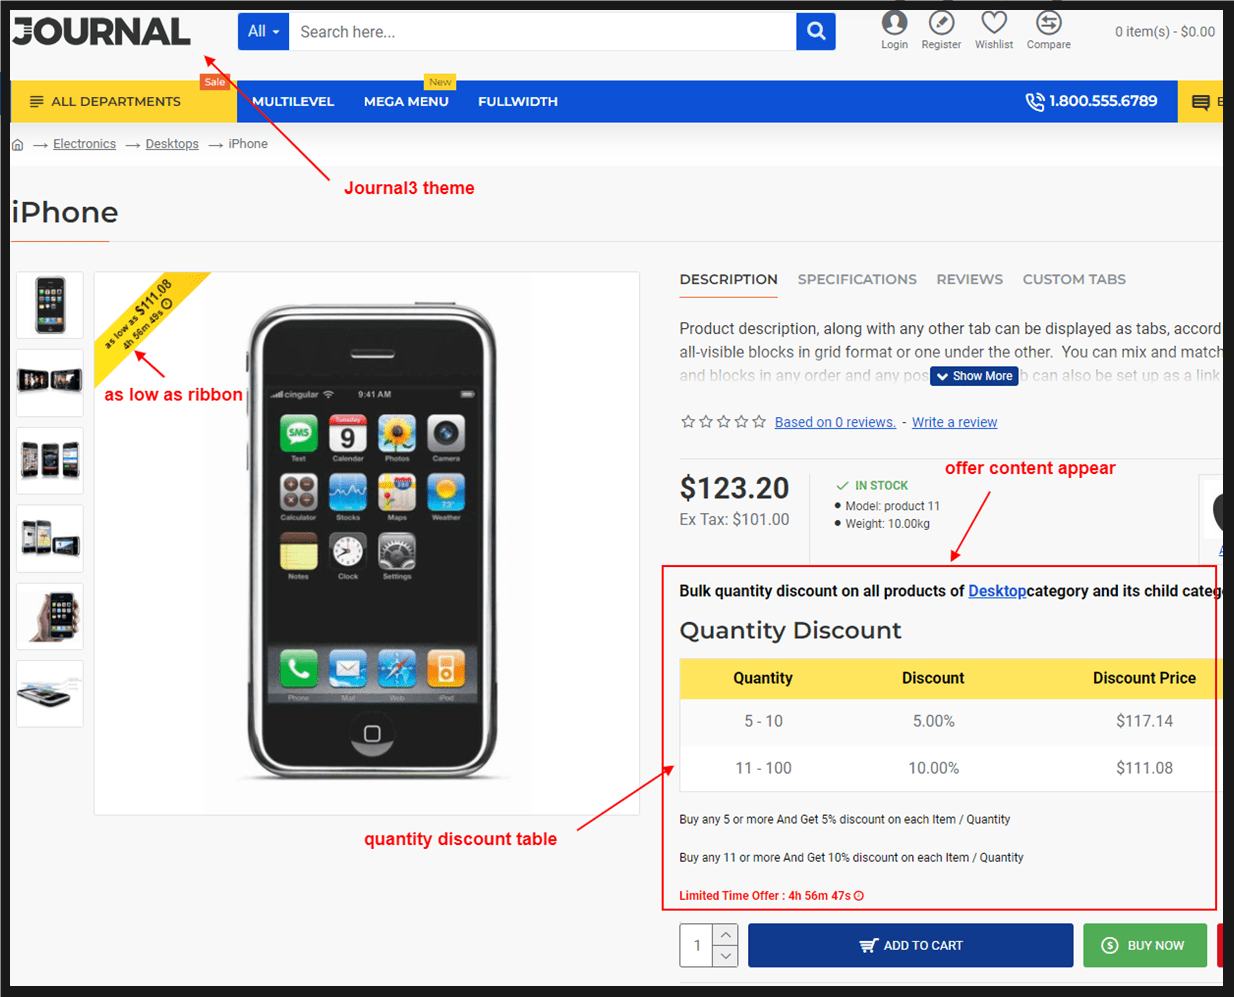1234x997 pixels.
Task: Click the Compare arrows icon
Action: [1048, 23]
